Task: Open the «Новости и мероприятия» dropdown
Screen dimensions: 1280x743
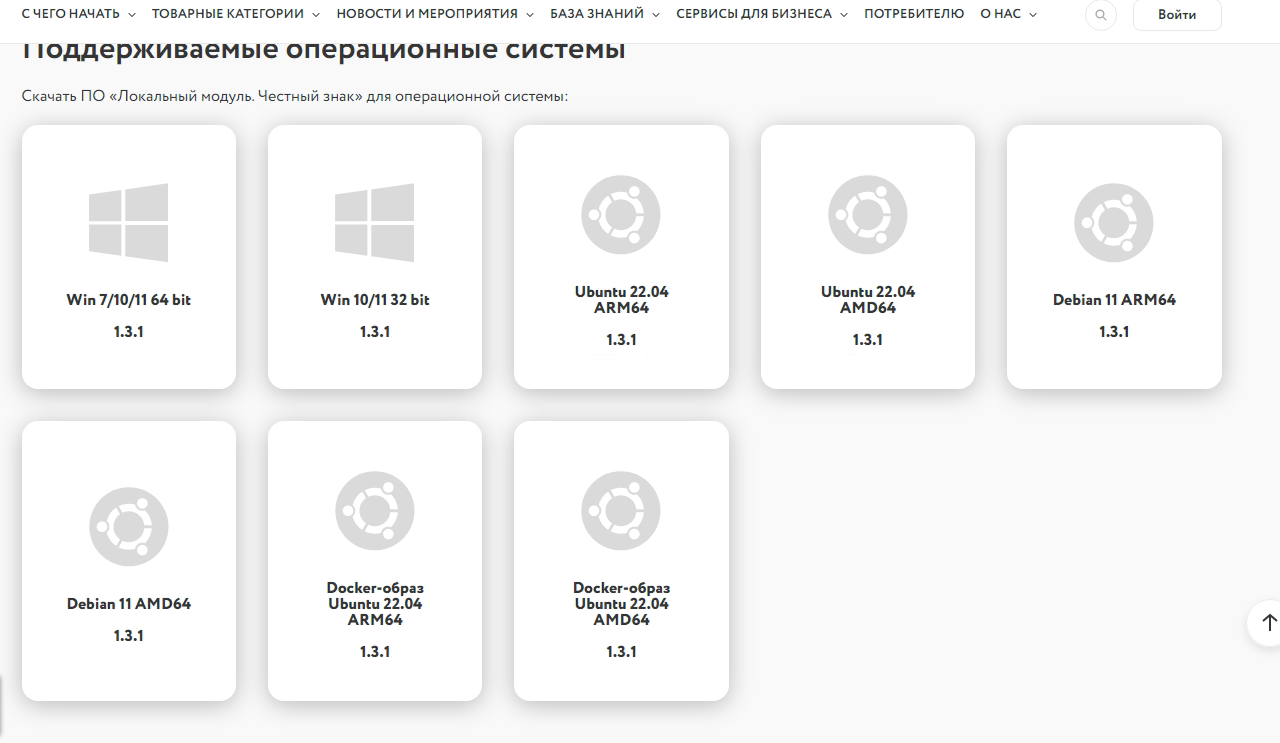Action: pos(435,14)
